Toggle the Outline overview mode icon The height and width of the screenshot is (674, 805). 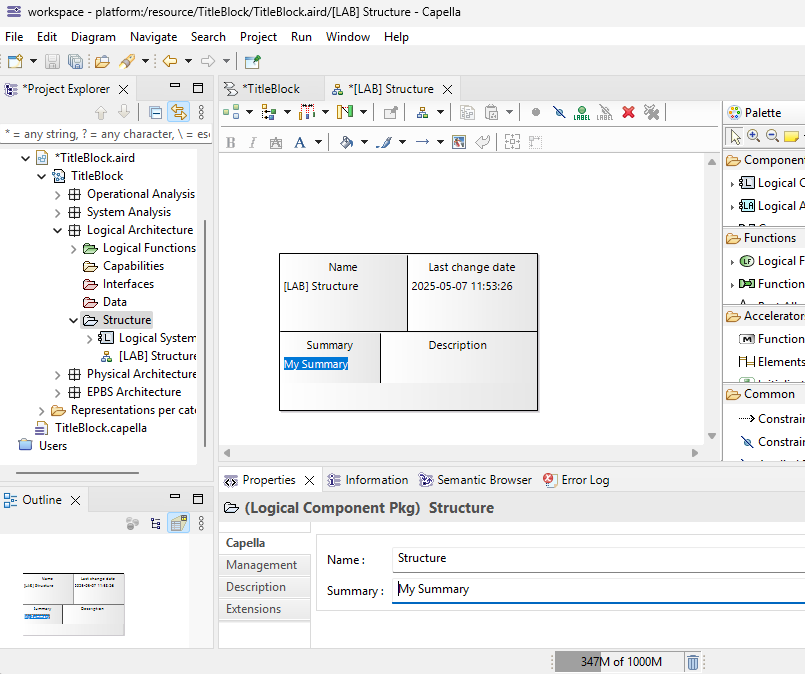coord(179,523)
